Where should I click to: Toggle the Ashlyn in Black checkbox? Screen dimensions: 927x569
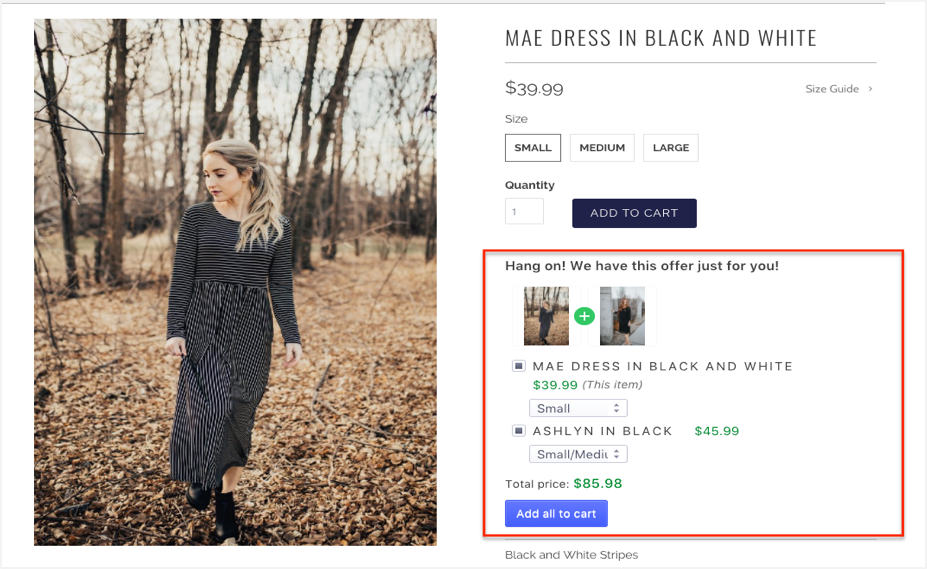coord(519,431)
